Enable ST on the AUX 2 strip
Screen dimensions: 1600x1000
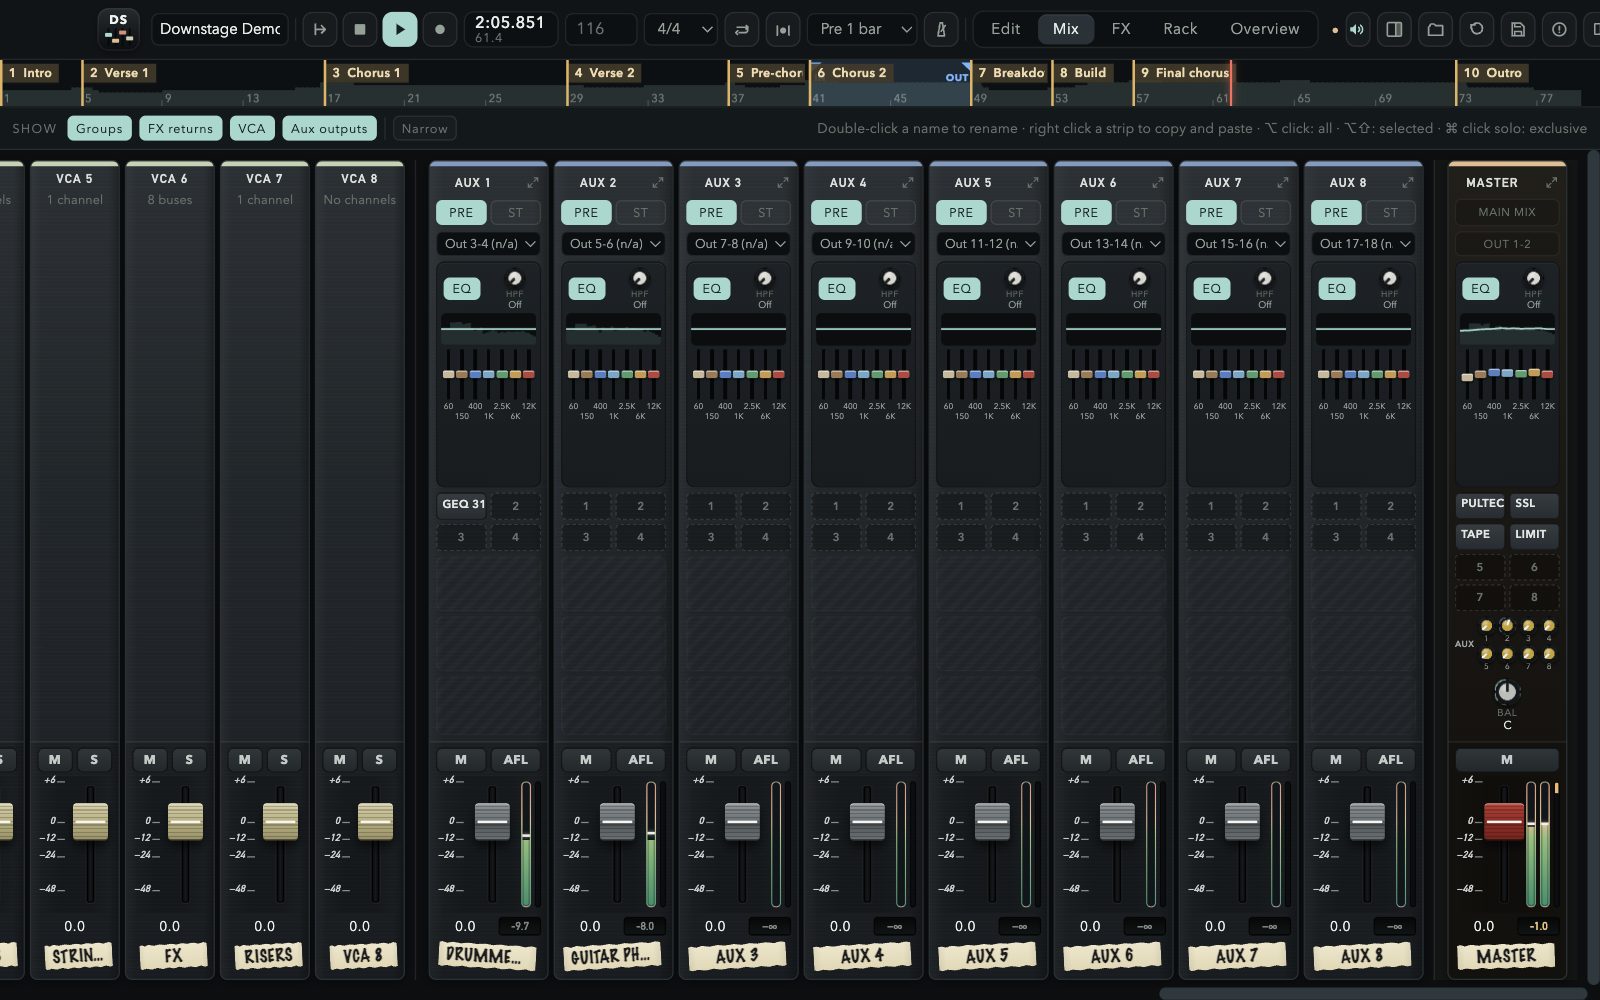[640, 212]
